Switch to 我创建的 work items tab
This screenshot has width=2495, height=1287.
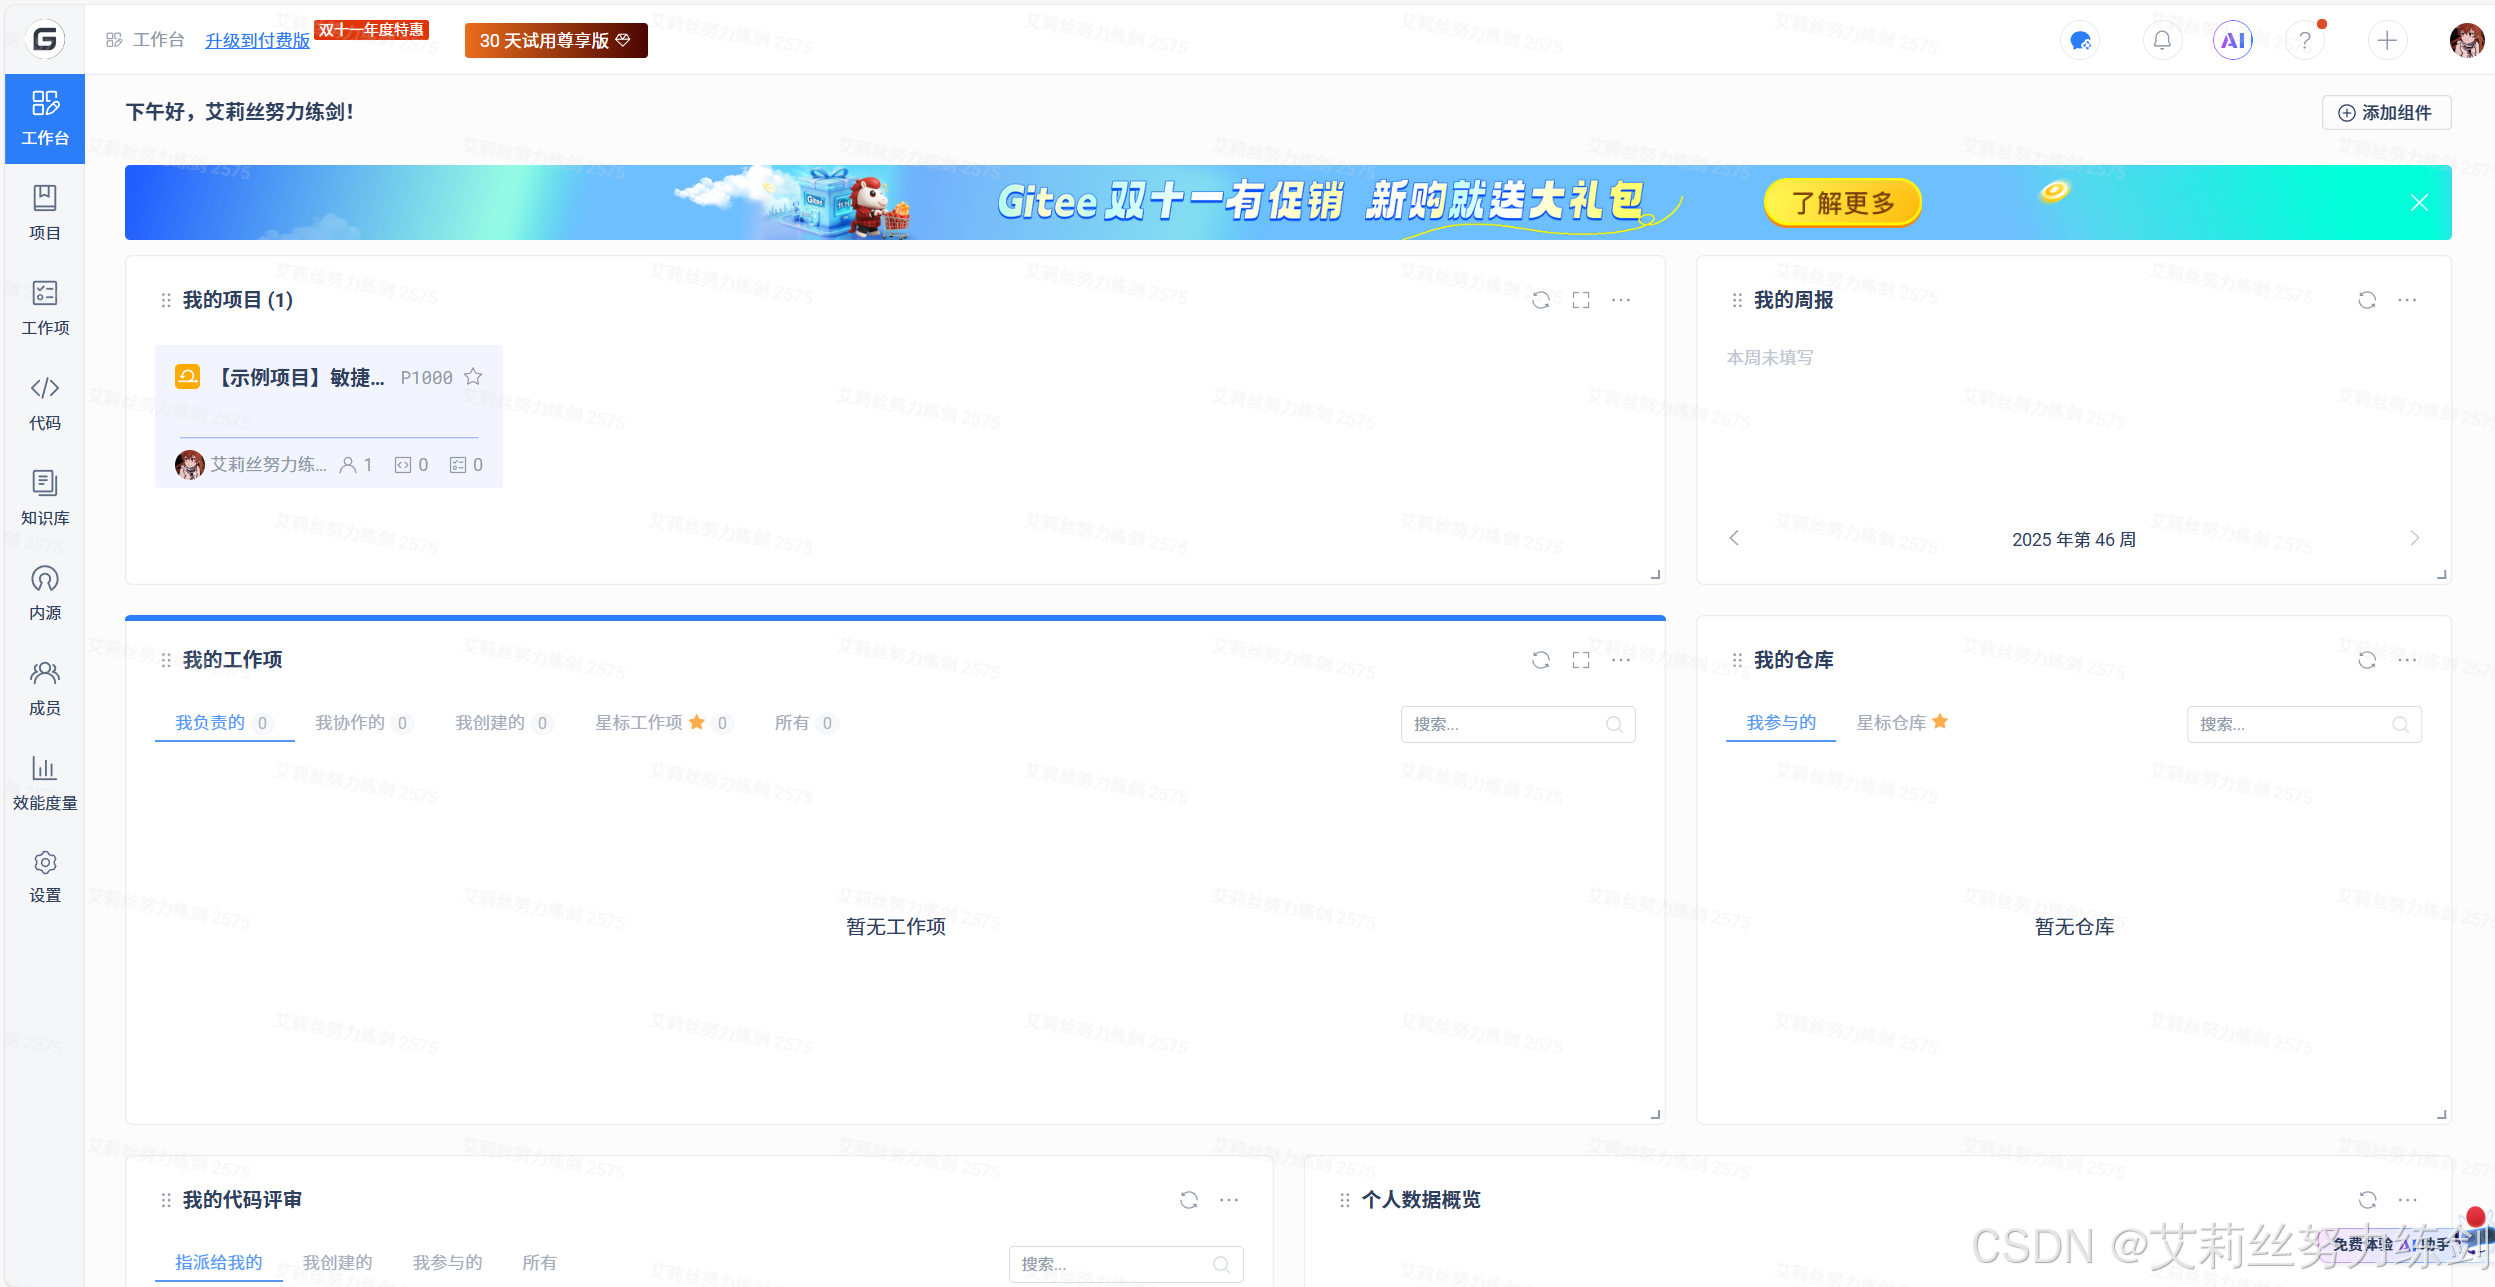pos(490,723)
